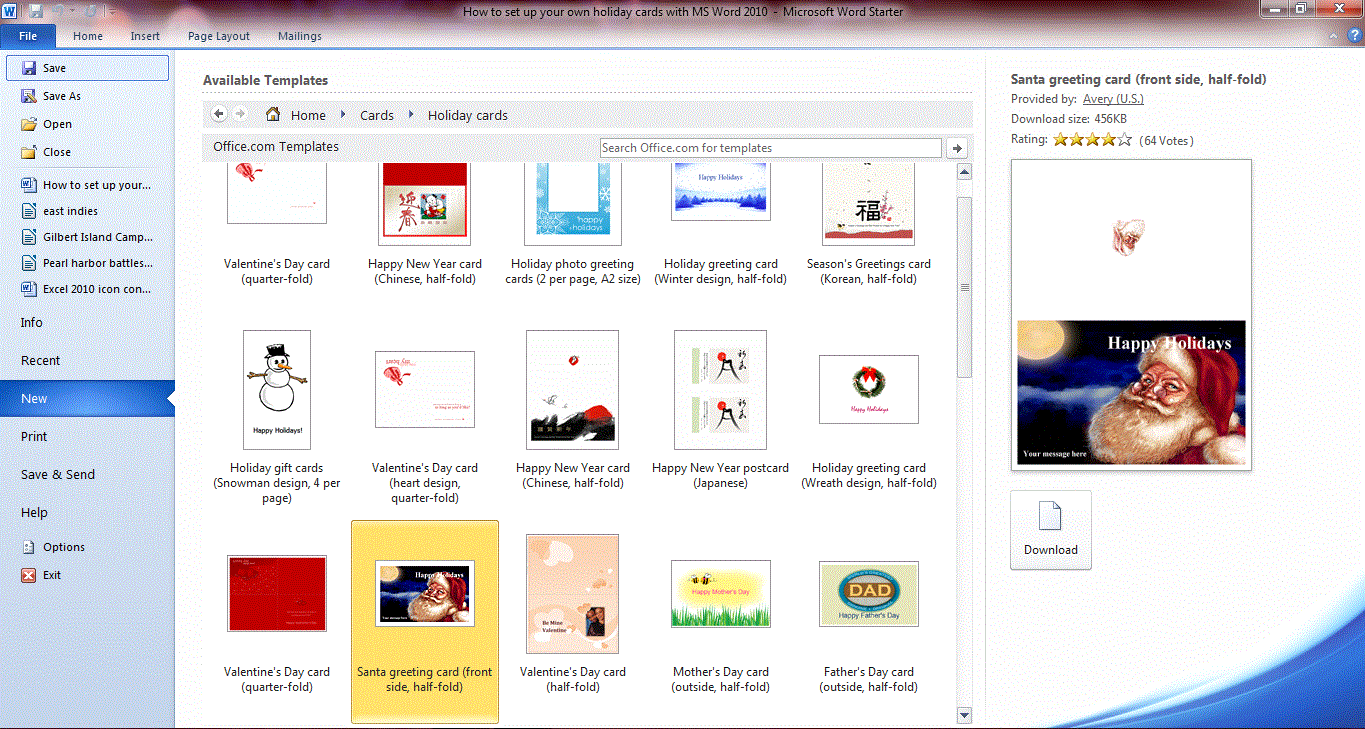
Task: Switch to the Insert ribbon tab
Action: pyautogui.click(x=145, y=36)
